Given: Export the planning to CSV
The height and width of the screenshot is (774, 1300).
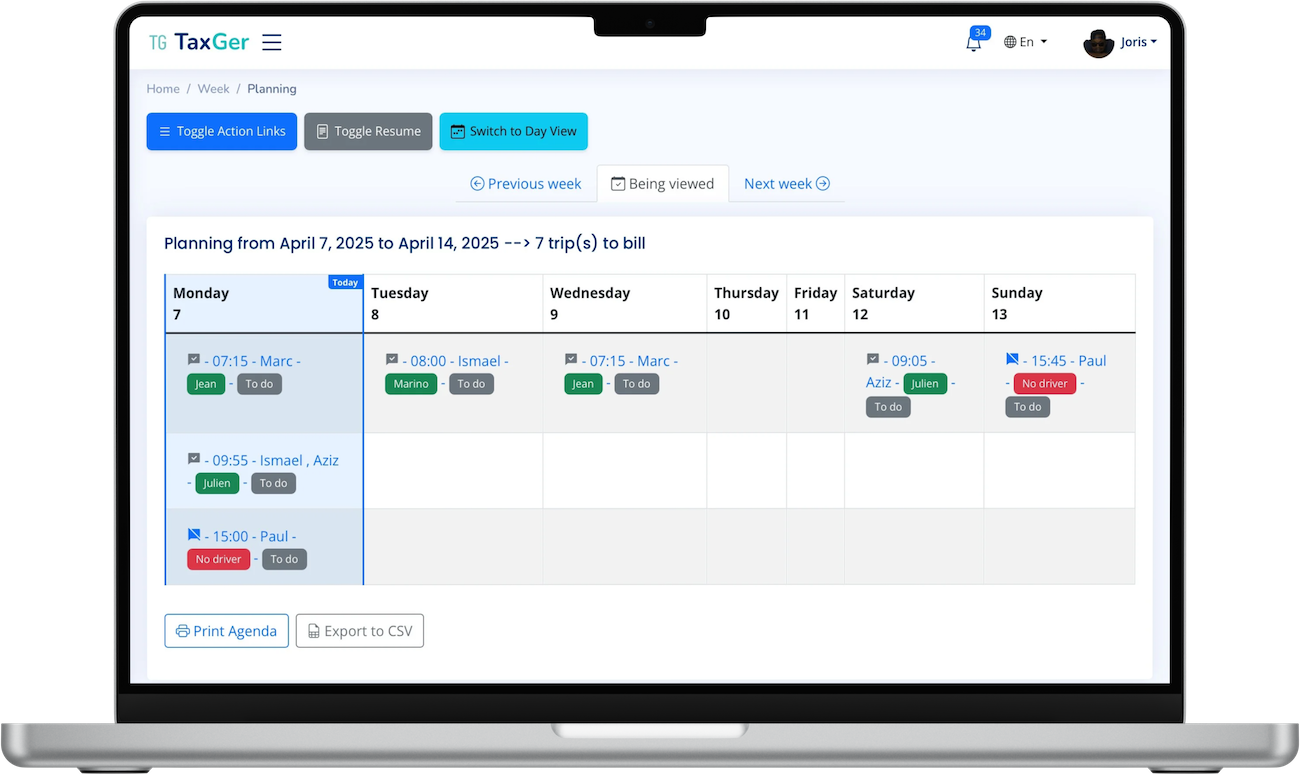Looking at the screenshot, I should click(x=359, y=631).
